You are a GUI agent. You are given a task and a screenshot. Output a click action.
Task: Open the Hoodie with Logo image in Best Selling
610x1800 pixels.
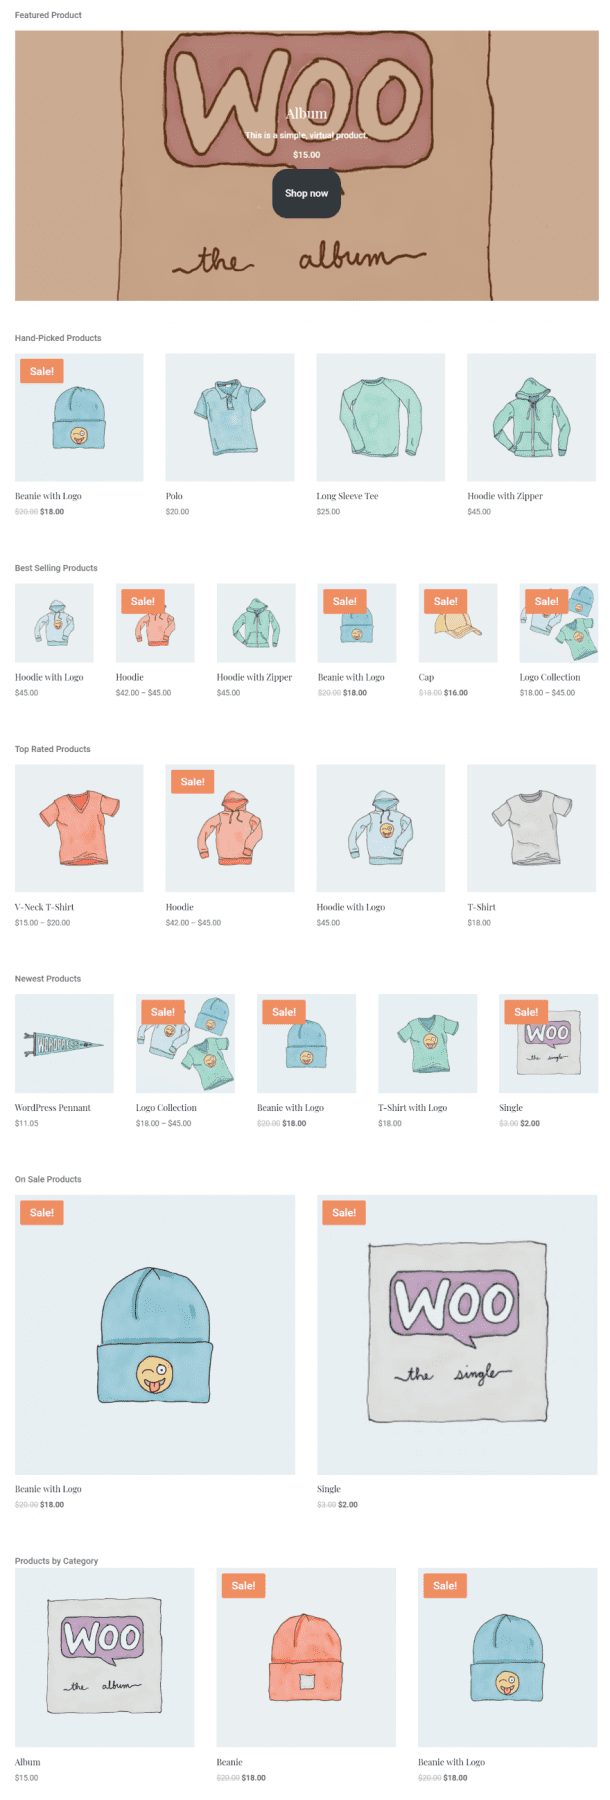tap(54, 623)
